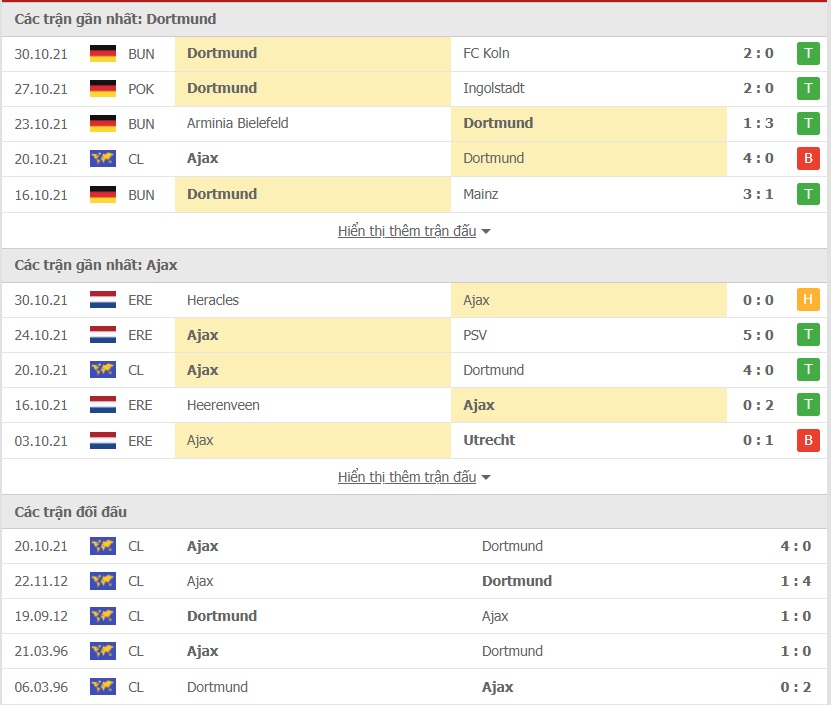Click green T badge for Dortmund vs FC Koln
Viewport: 831px width, 705px height.
pos(807,54)
